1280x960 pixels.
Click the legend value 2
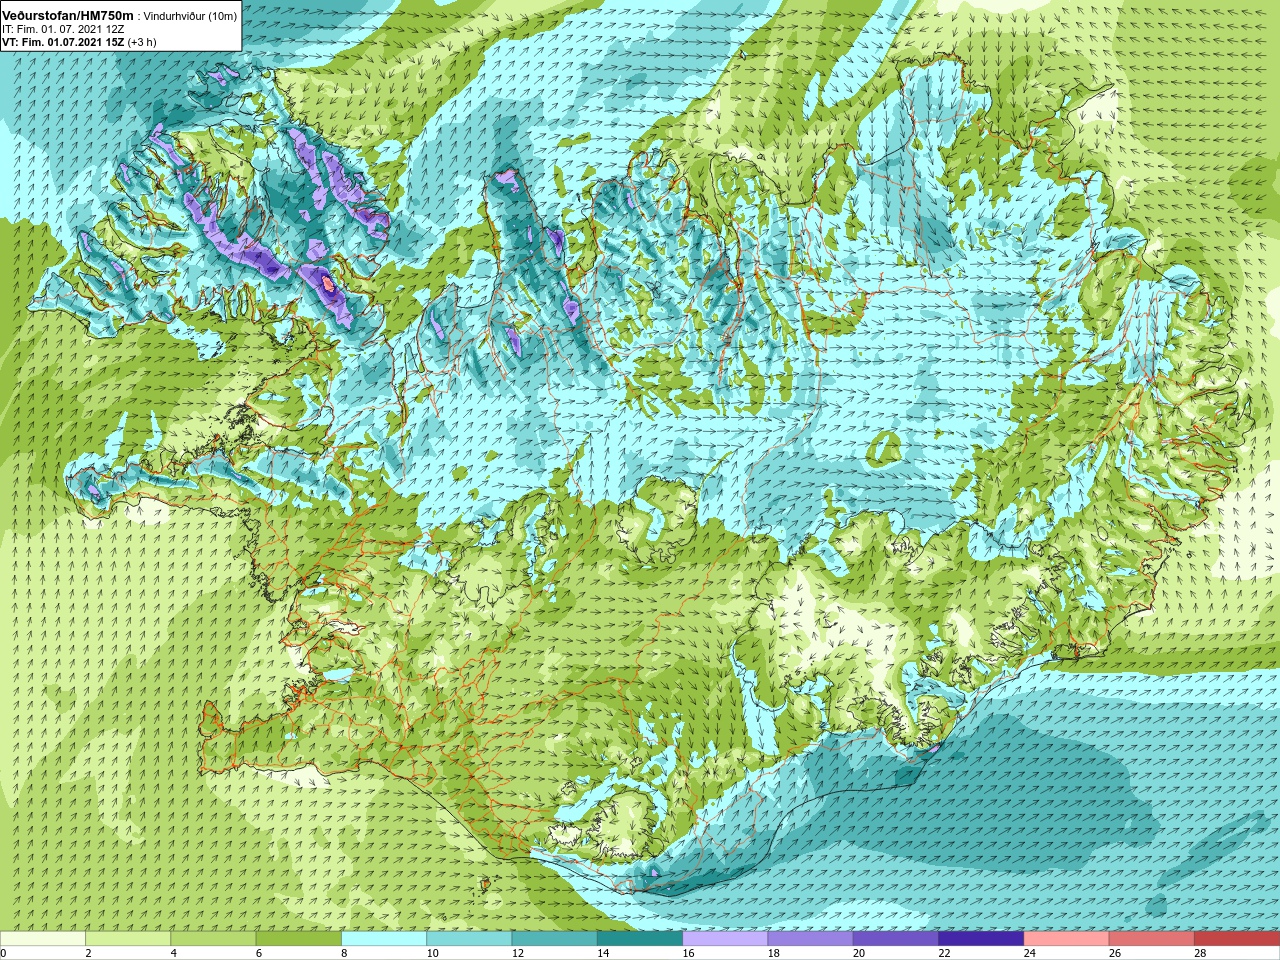tap(88, 953)
